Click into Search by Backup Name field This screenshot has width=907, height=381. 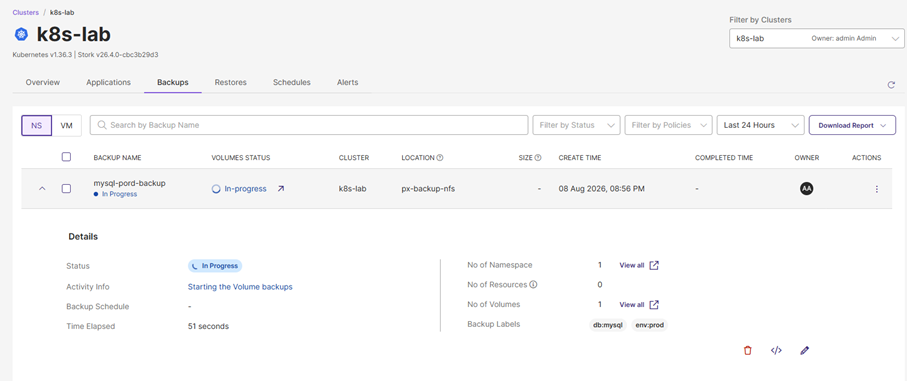click(x=309, y=125)
